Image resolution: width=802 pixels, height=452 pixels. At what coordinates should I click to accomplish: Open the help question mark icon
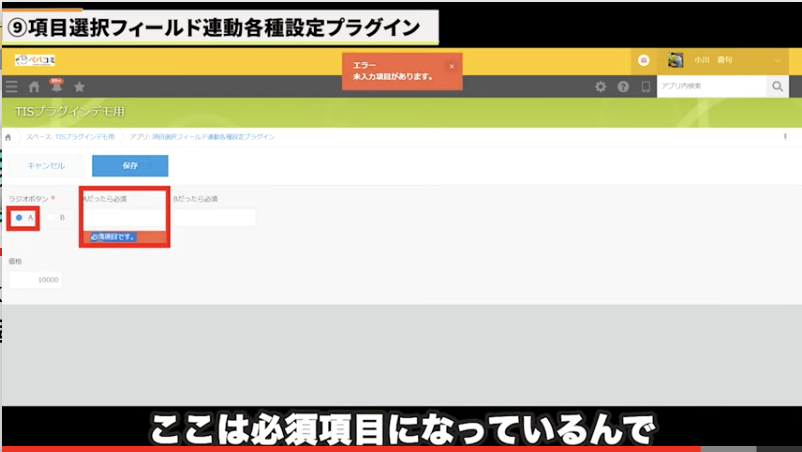click(x=623, y=87)
